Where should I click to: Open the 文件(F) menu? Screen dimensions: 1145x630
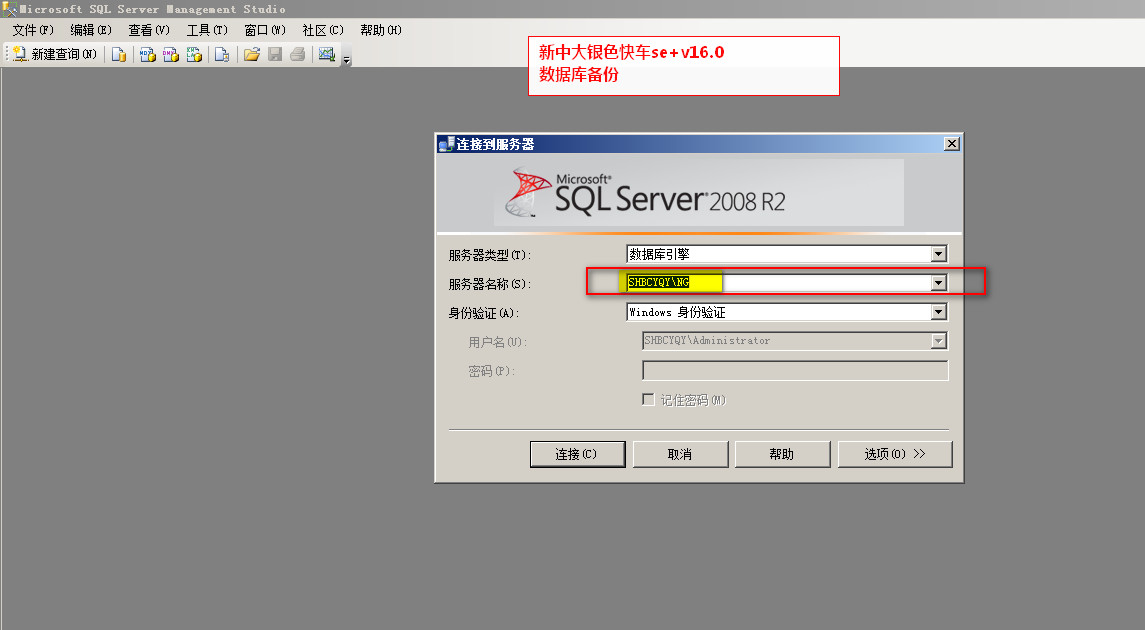[33, 30]
